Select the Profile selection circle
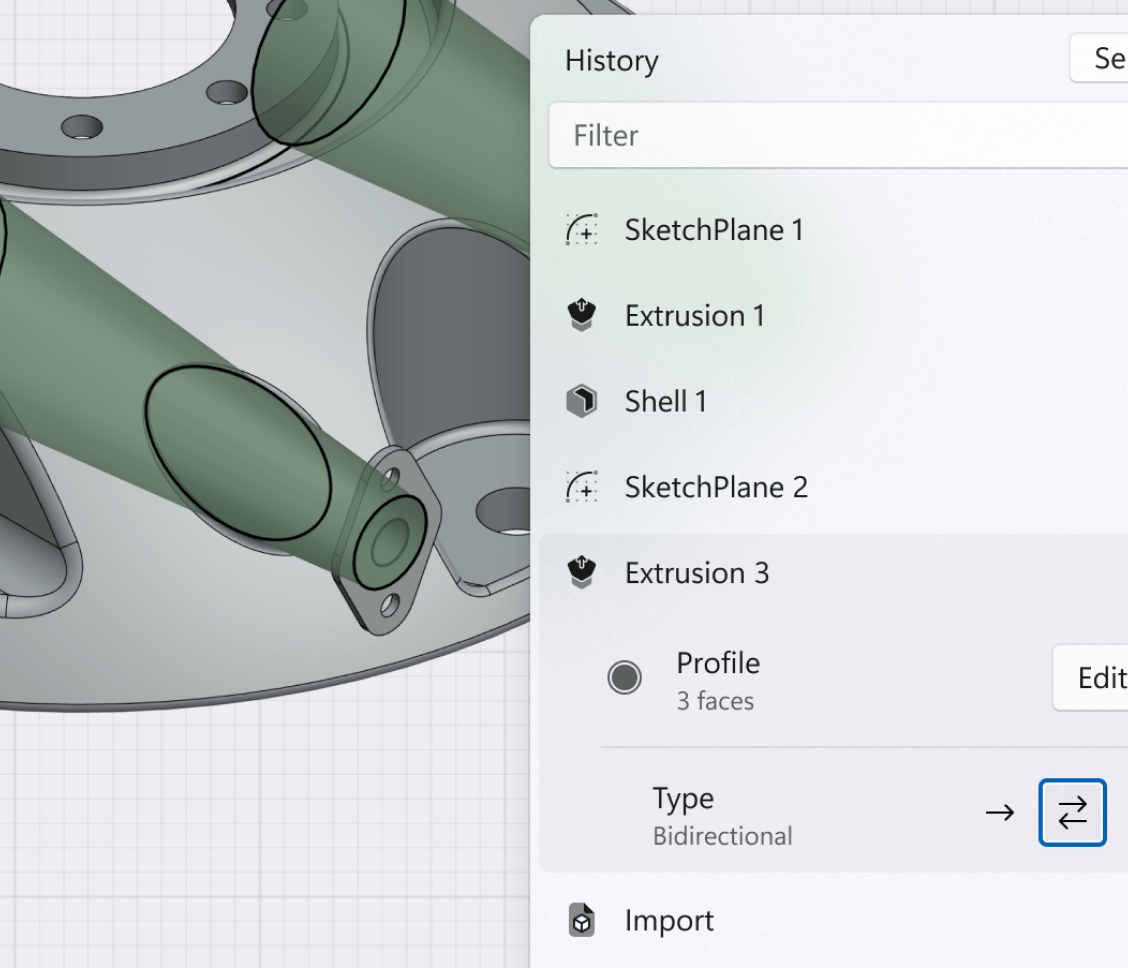This screenshot has height=968, width=1128. click(625, 677)
